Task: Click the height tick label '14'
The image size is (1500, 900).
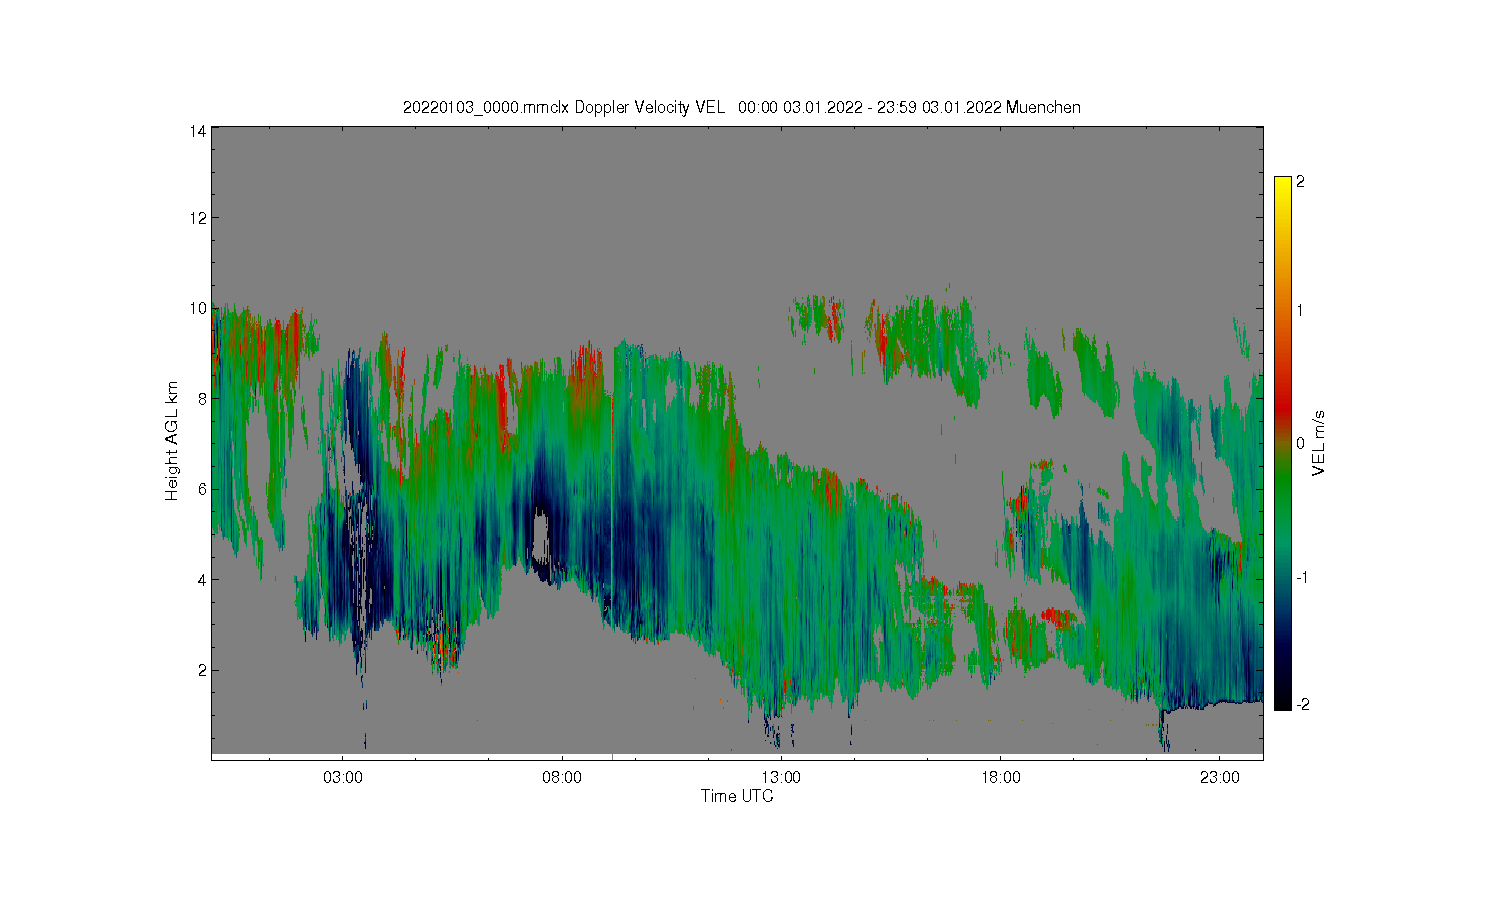Action: 199,131
